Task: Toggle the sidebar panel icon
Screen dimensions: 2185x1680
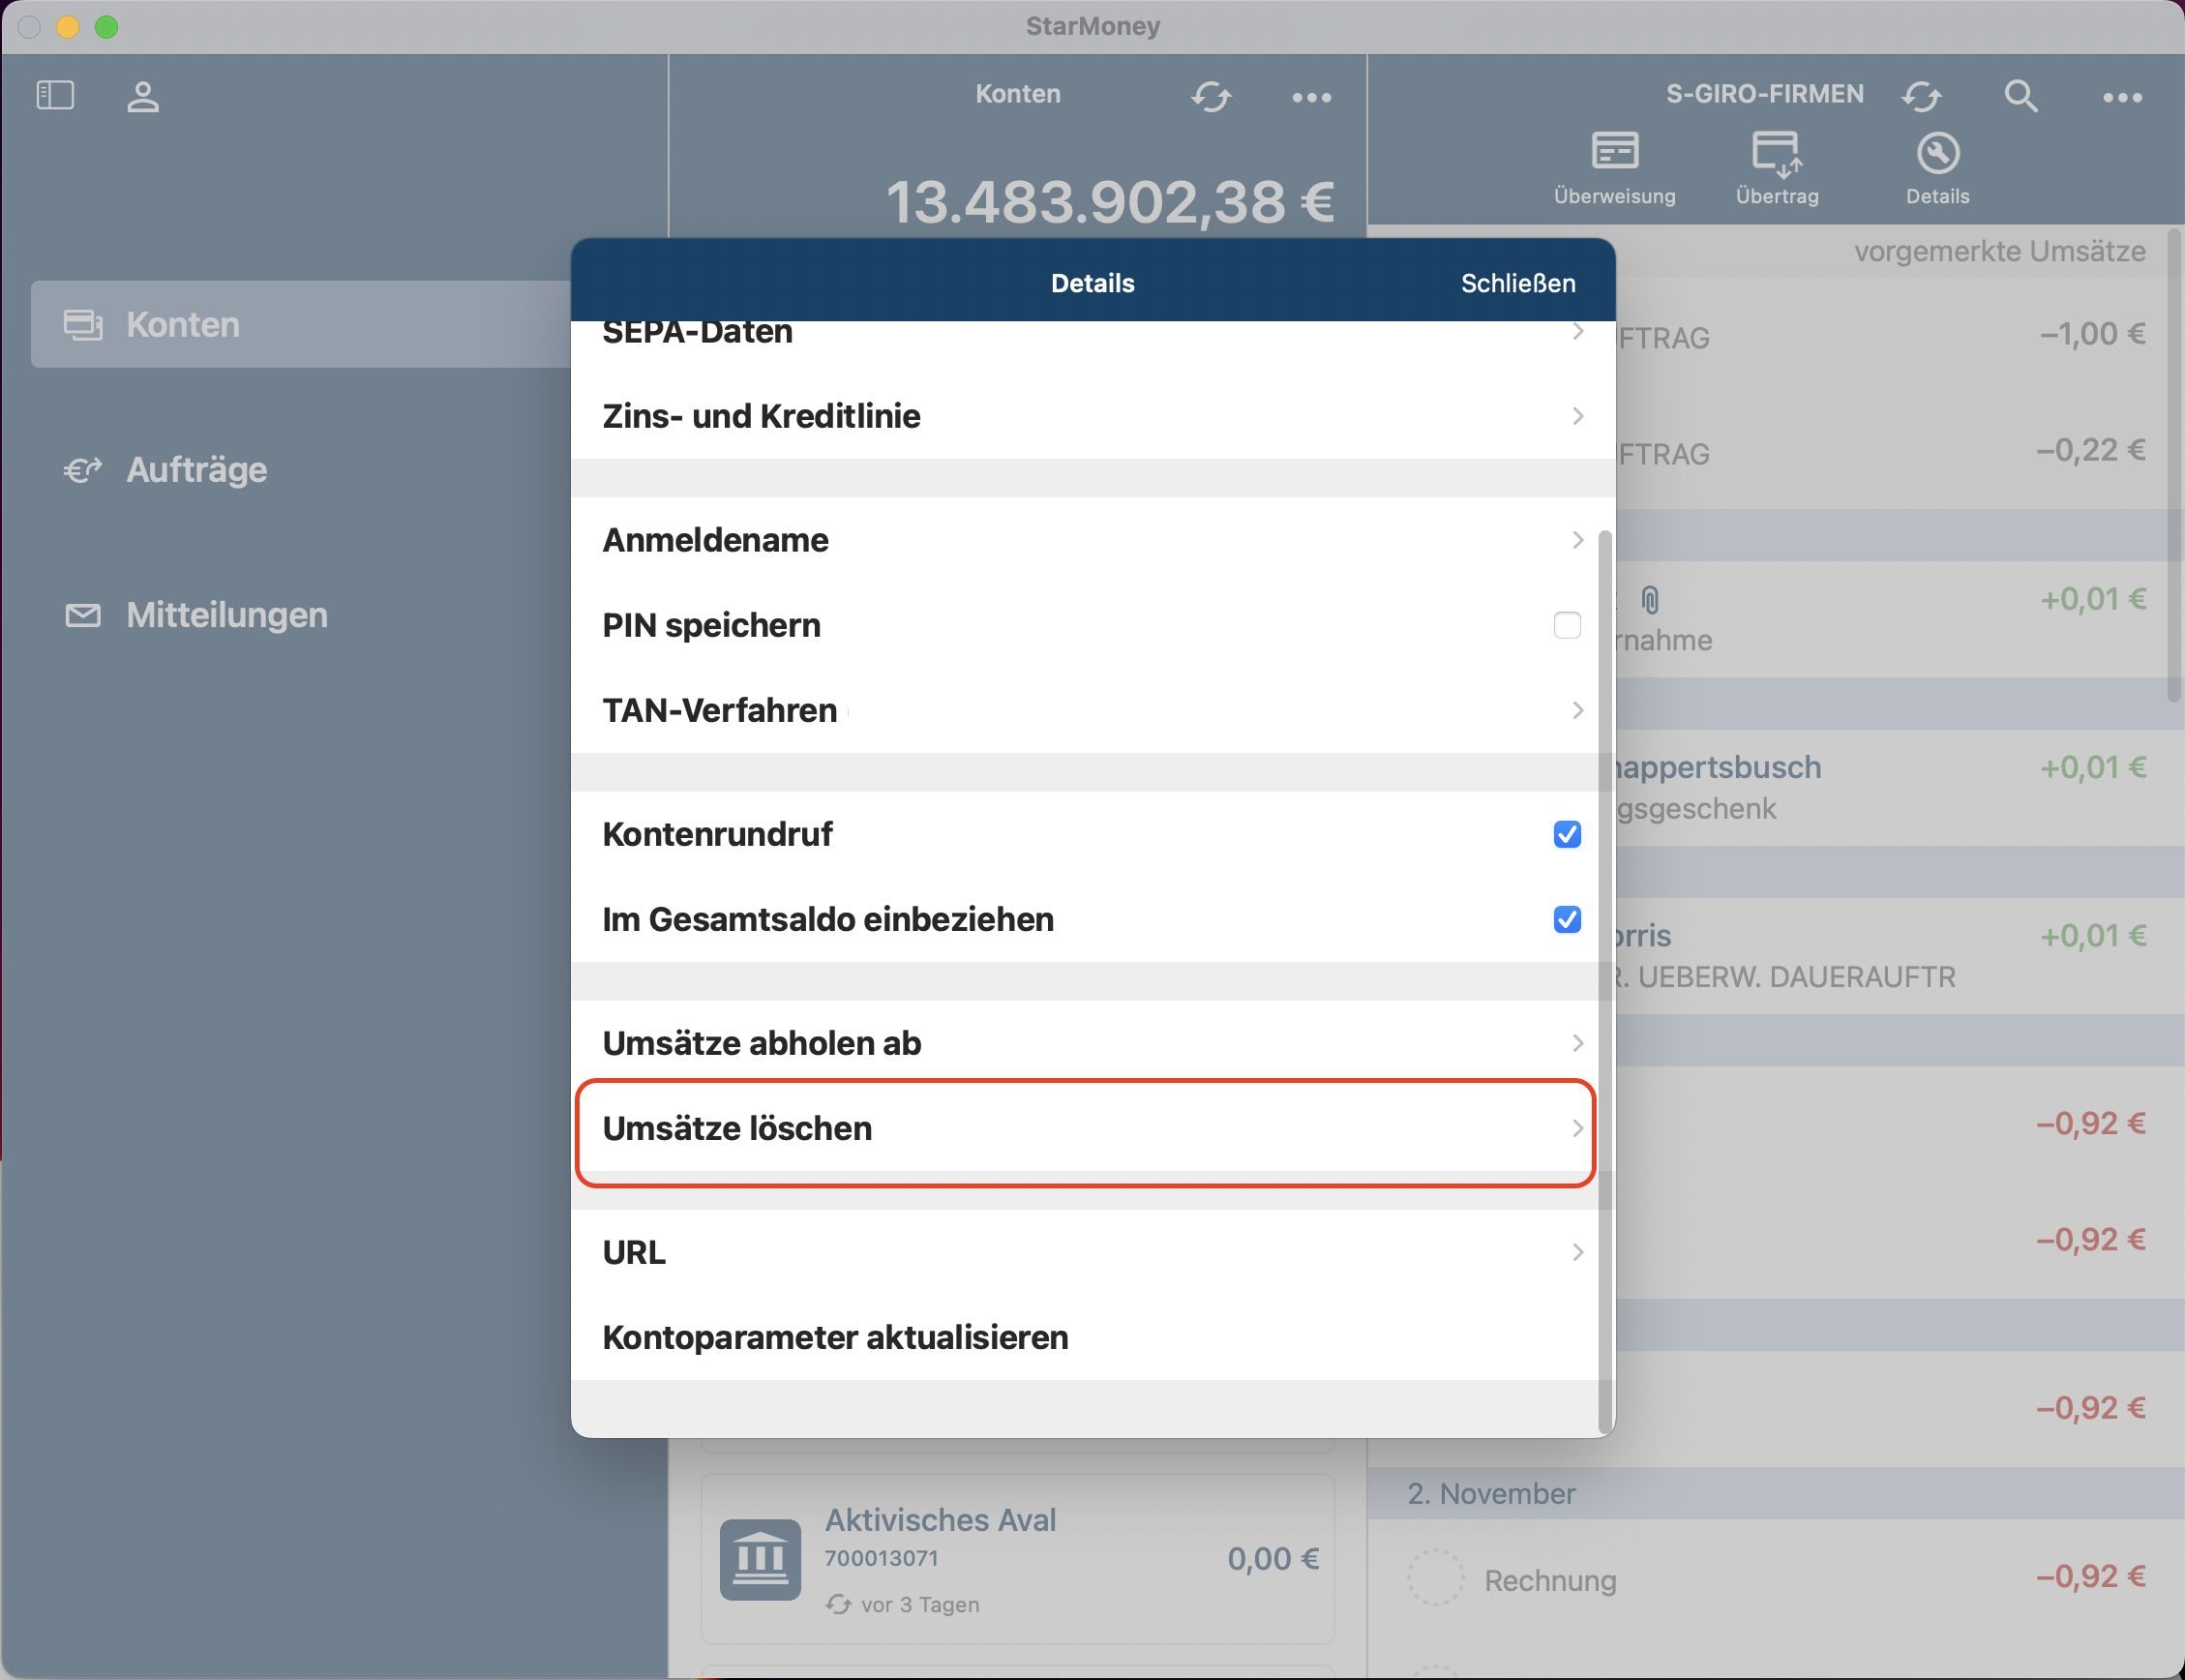Action: (x=55, y=95)
